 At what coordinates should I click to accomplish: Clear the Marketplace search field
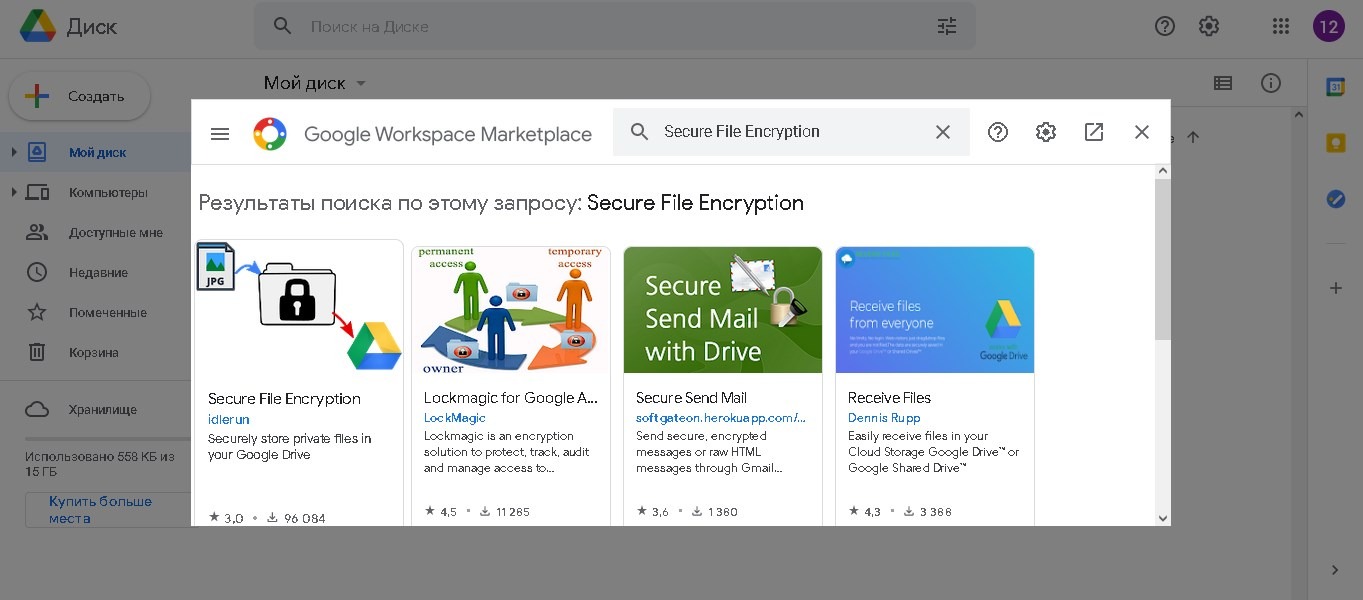[942, 132]
